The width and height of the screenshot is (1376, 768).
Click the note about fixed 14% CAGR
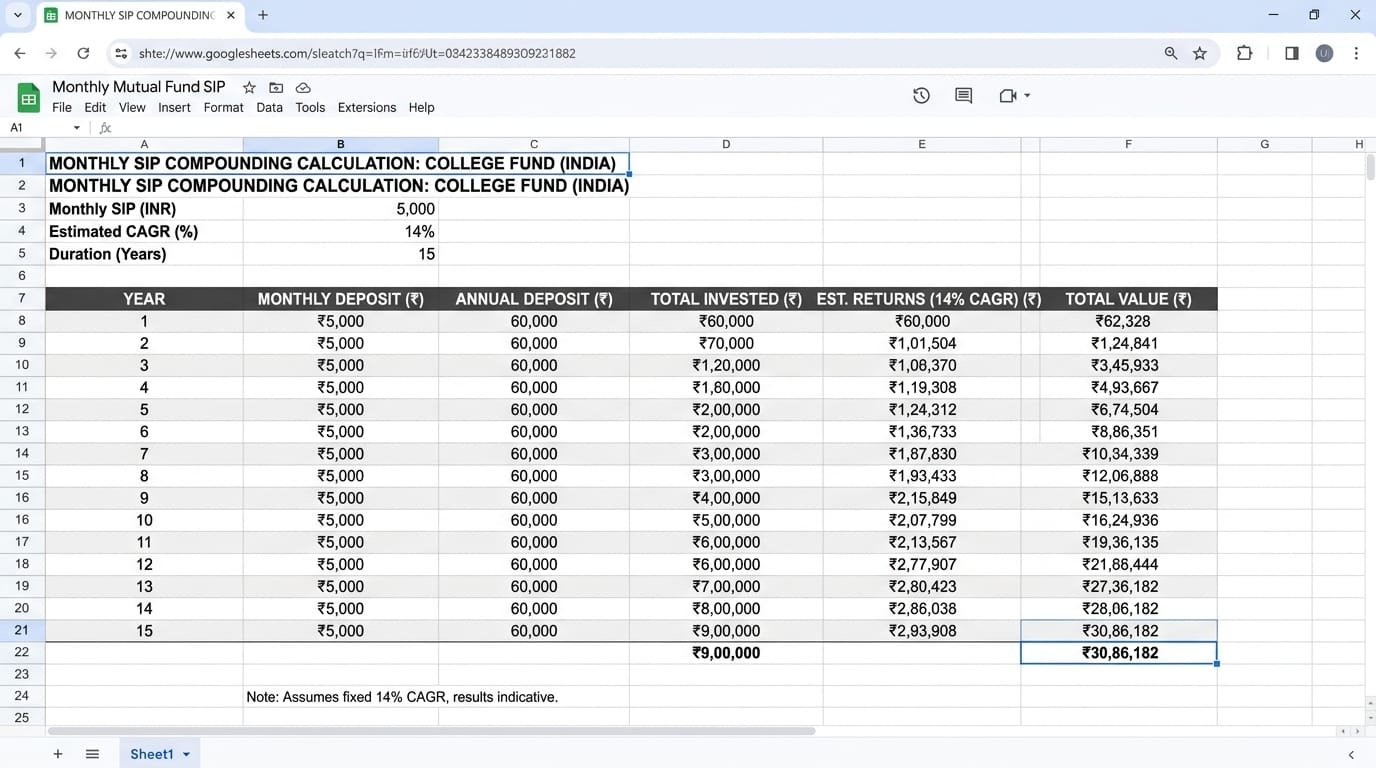point(402,697)
